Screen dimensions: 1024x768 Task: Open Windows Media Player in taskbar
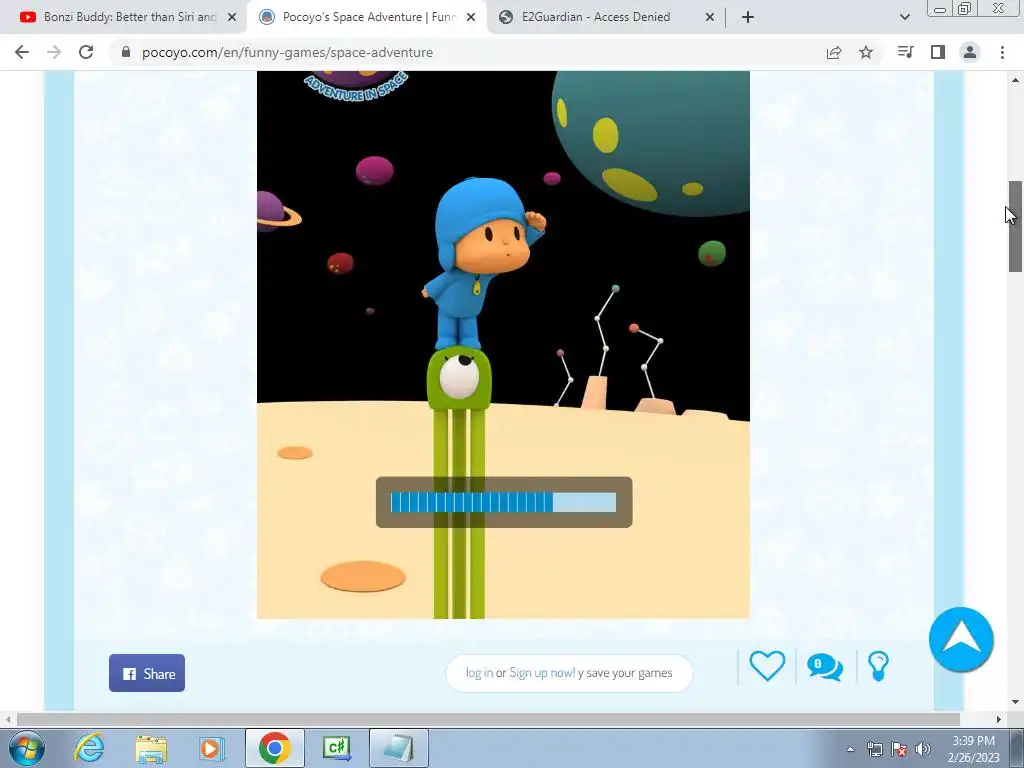(211, 748)
